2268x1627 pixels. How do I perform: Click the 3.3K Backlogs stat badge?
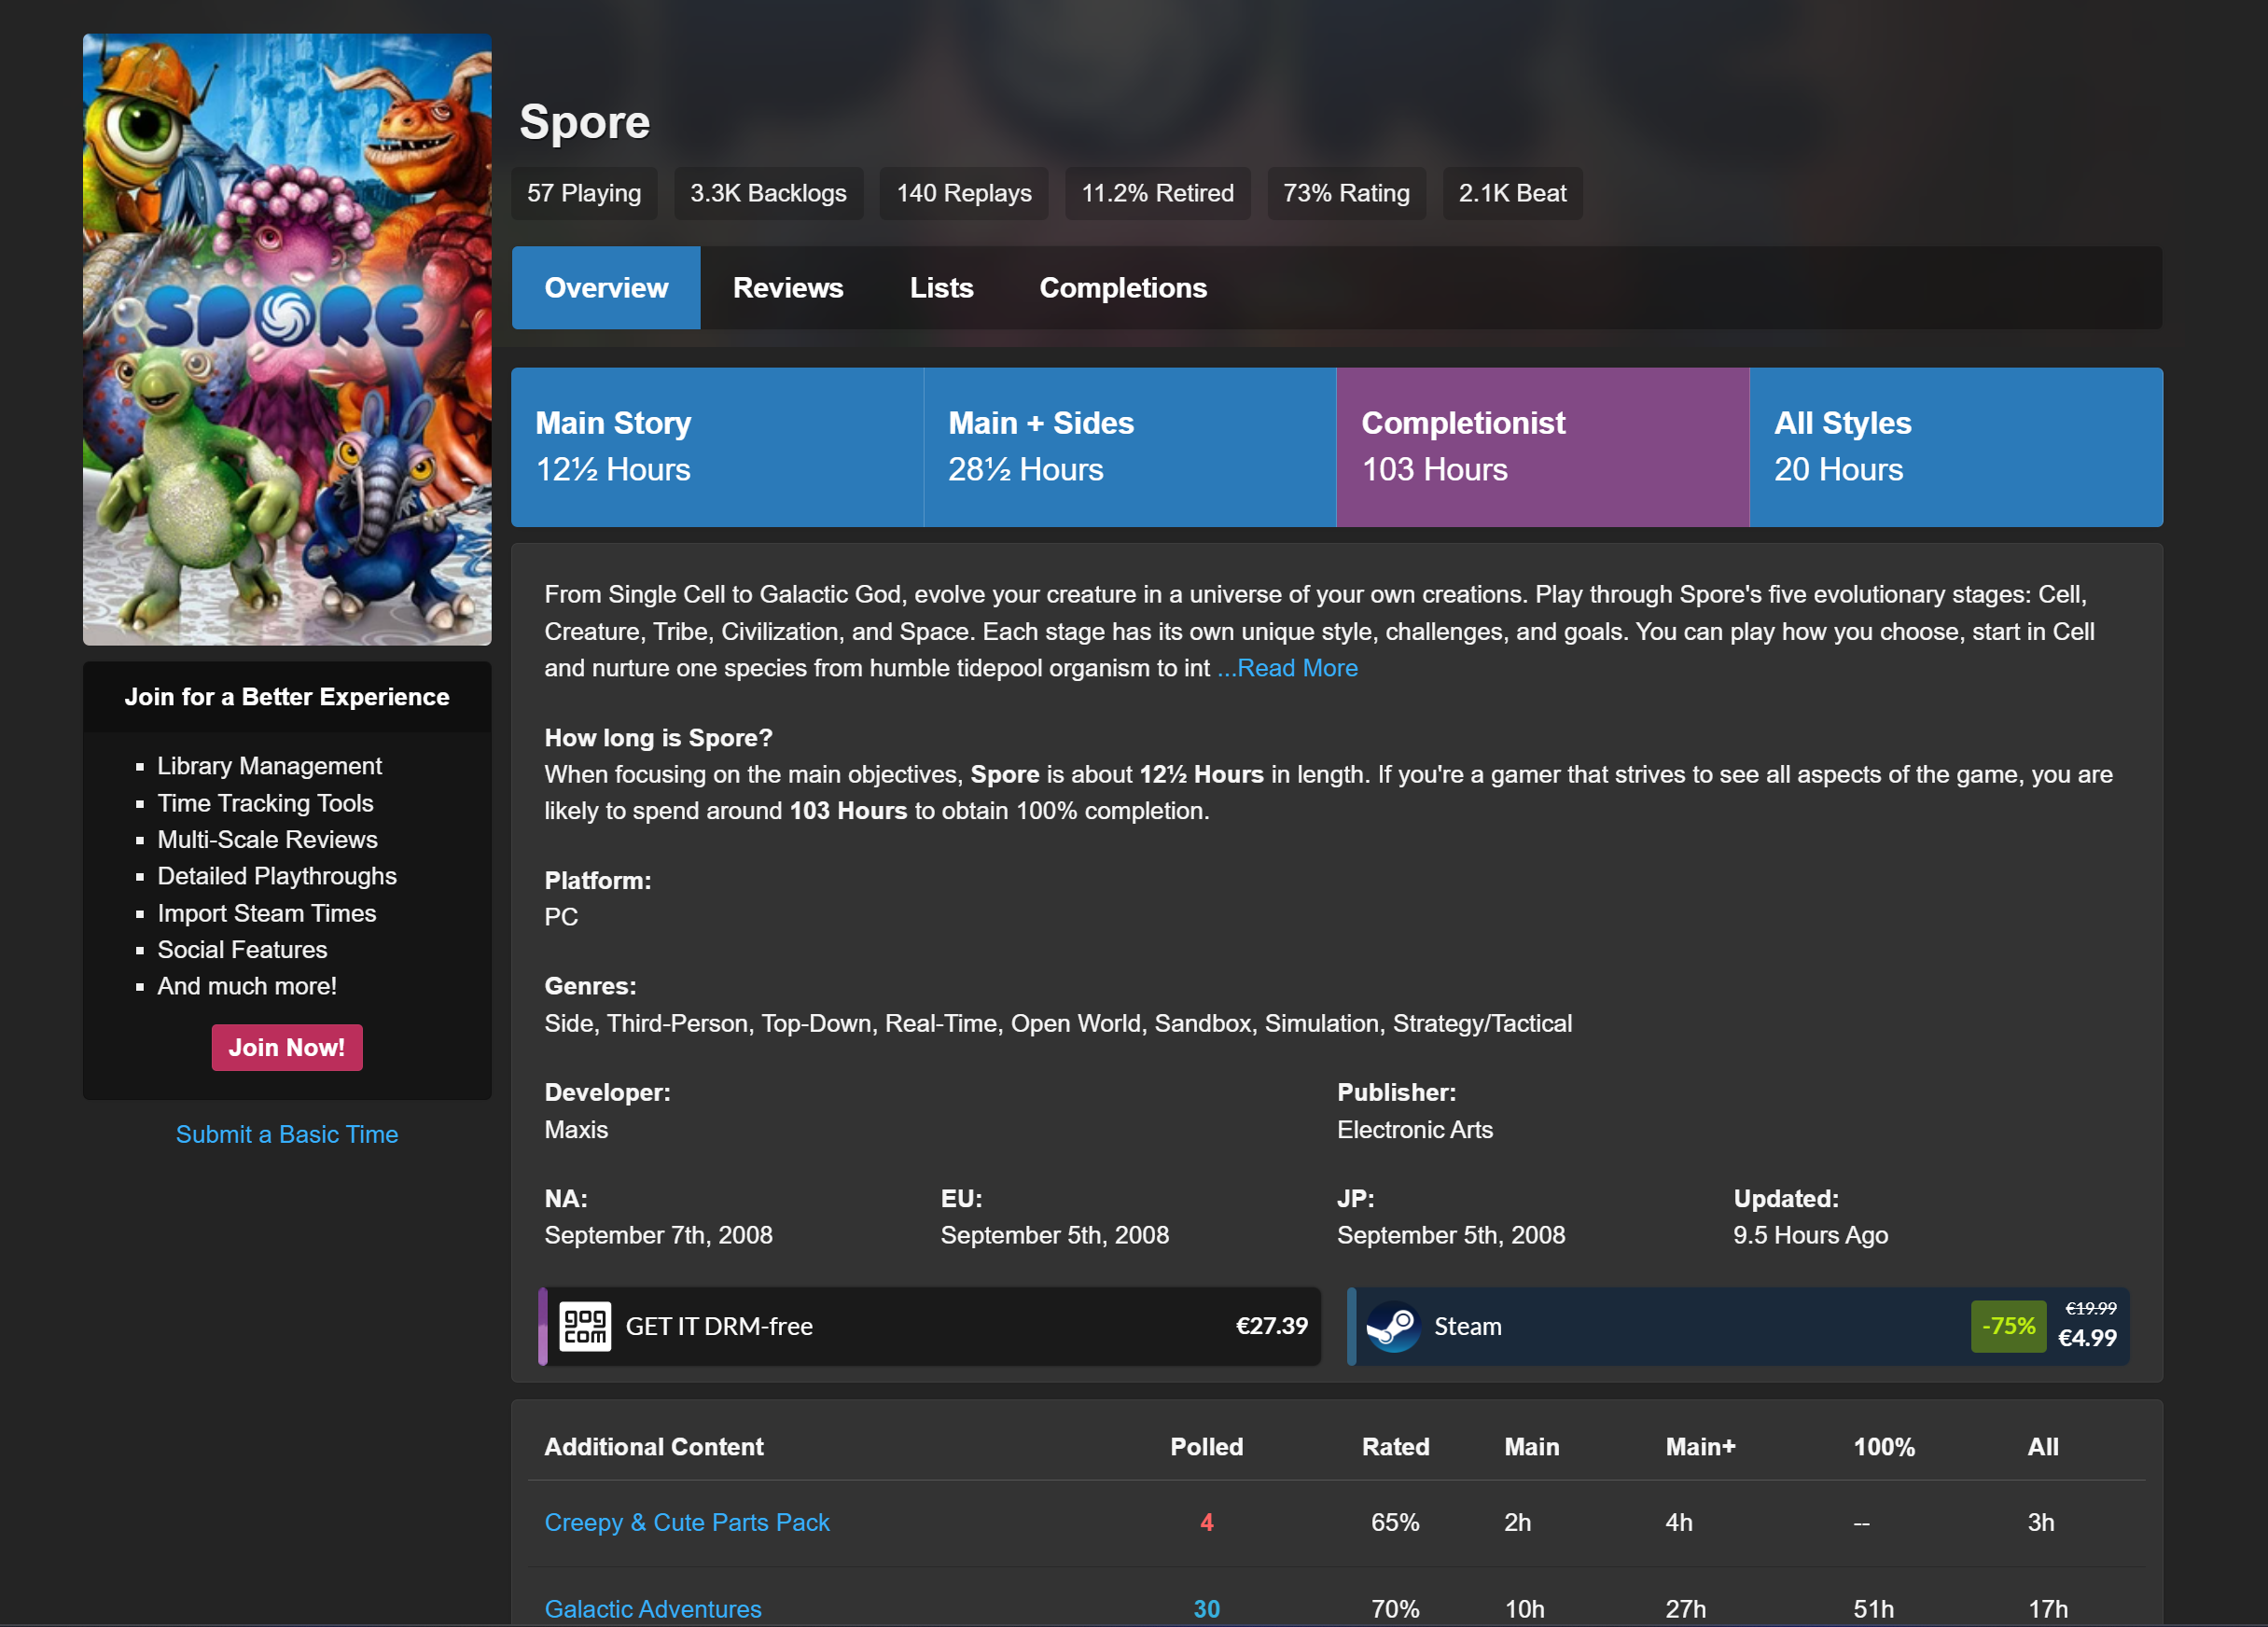click(x=767, y=193)
